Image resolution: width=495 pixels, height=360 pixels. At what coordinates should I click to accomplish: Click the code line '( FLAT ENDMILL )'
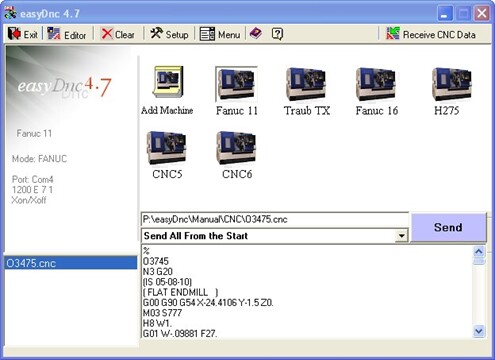pos(180,292)
